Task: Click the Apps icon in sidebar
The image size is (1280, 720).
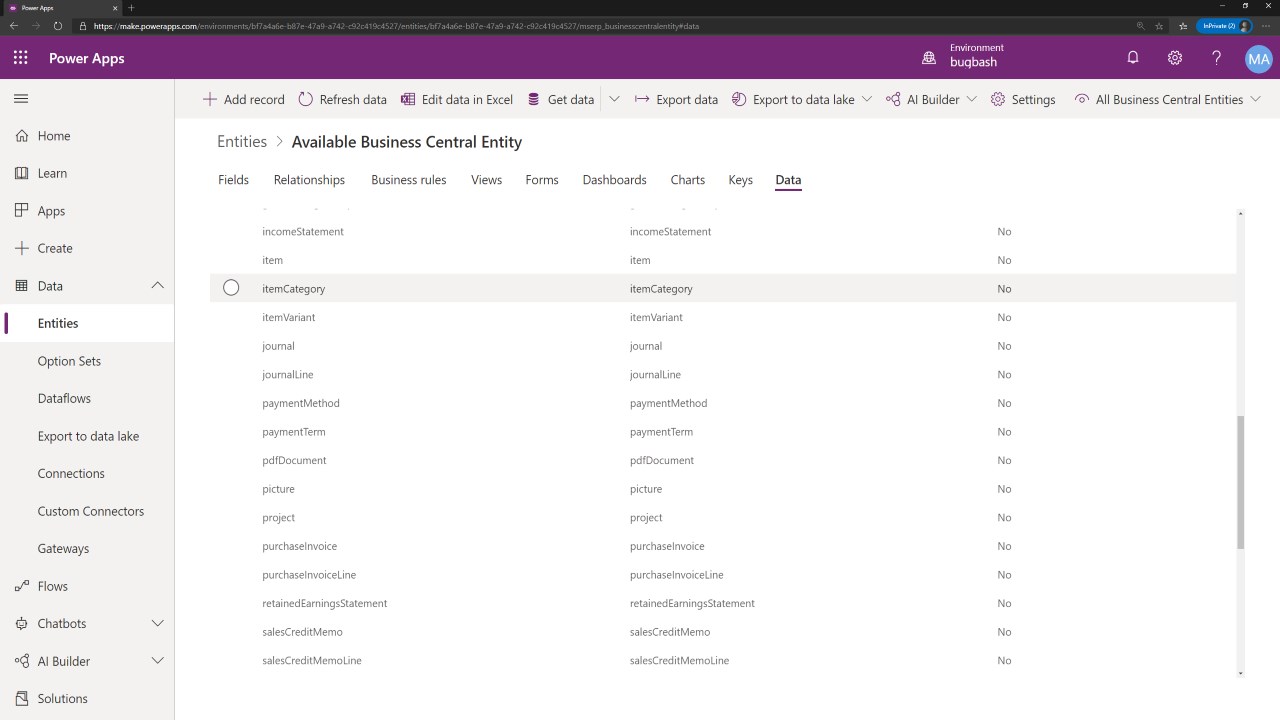Action: click(21, 211)
